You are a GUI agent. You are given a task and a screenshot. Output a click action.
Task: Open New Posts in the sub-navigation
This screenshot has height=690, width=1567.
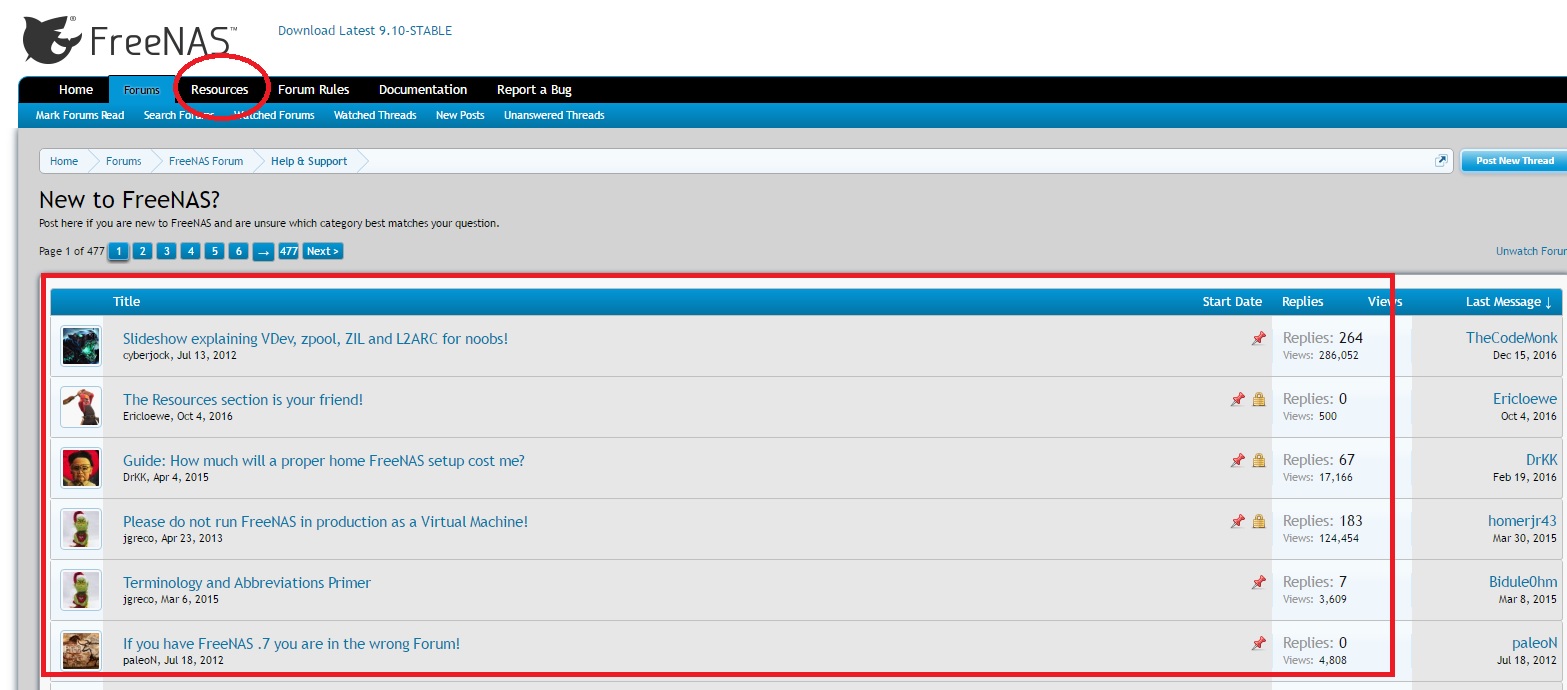[460, 115]
